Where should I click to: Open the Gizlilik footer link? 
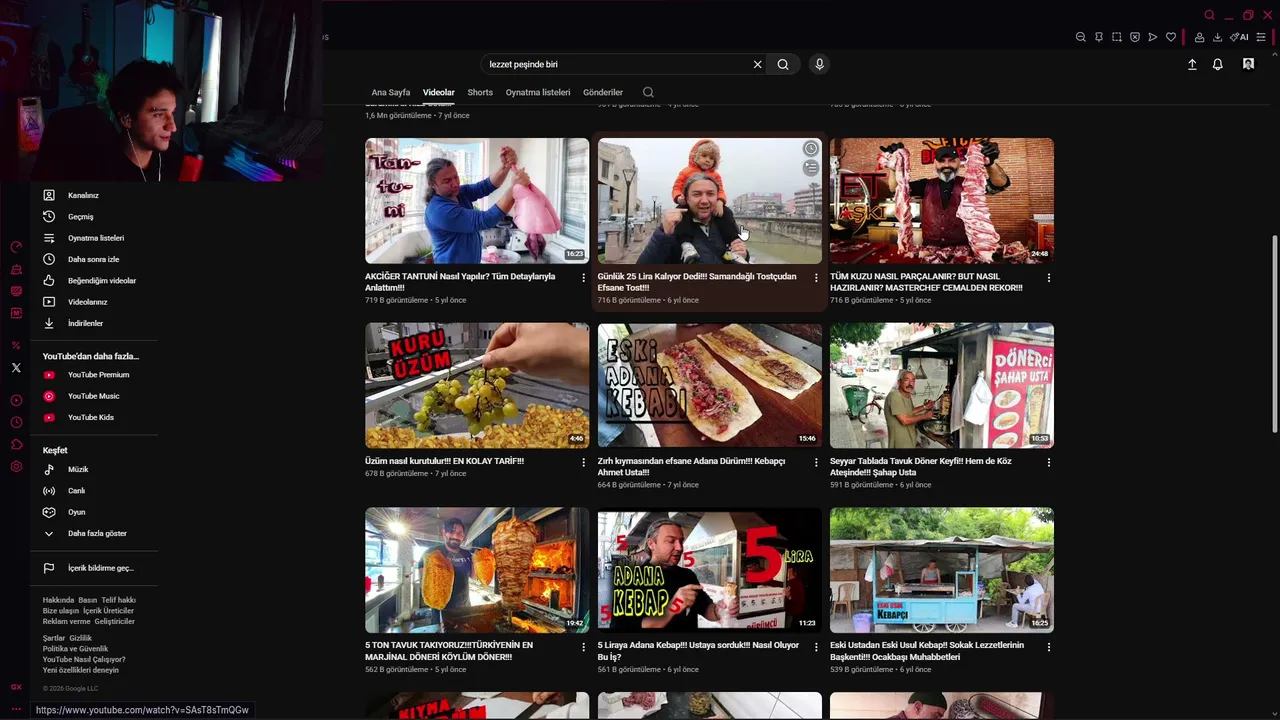[80, 638]
